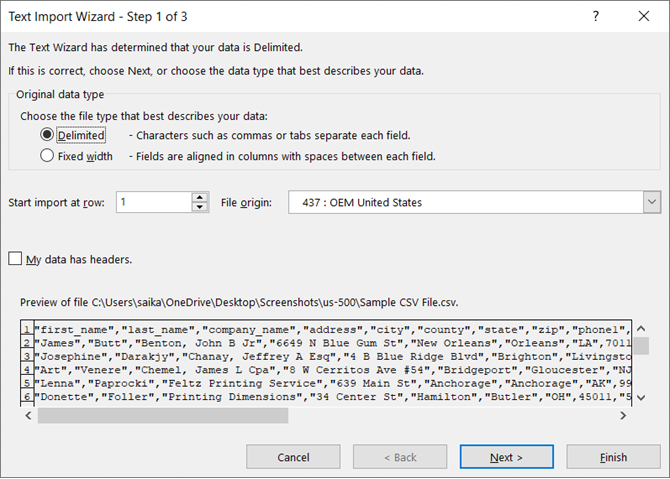Viewport: 670px width, 479px height.
Task: Click the Next > button
Action: point(506,457)
